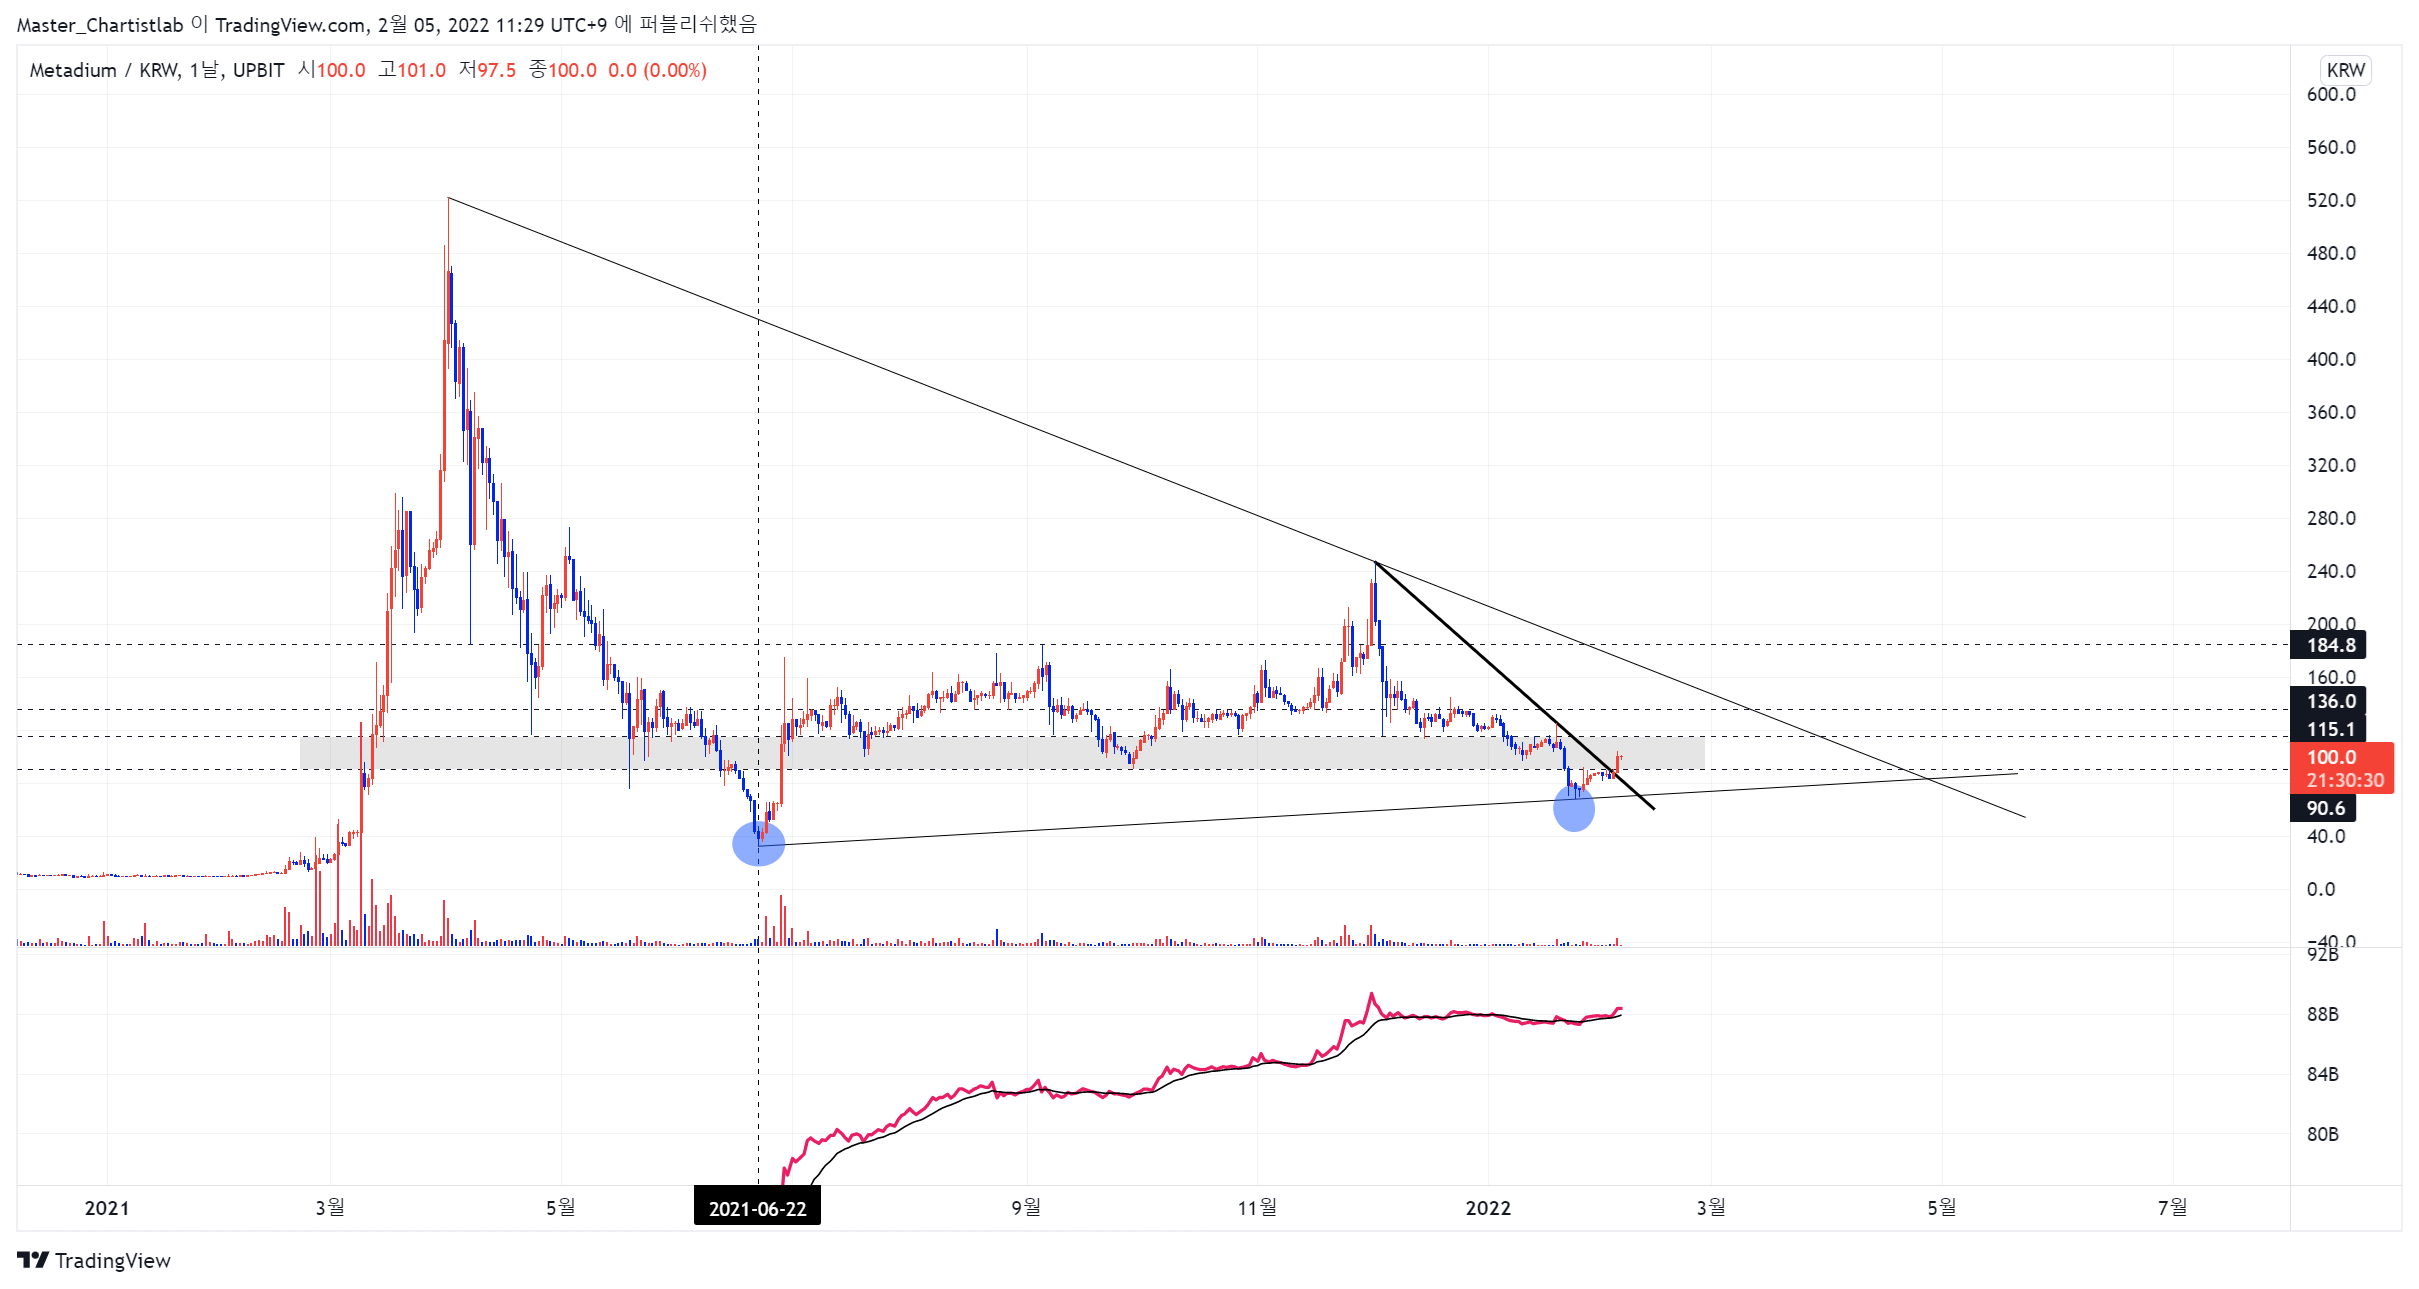Click the 84B value on the indicator axis
This screenshot has height=1289, width=2419.
tap(2323, 1074)
